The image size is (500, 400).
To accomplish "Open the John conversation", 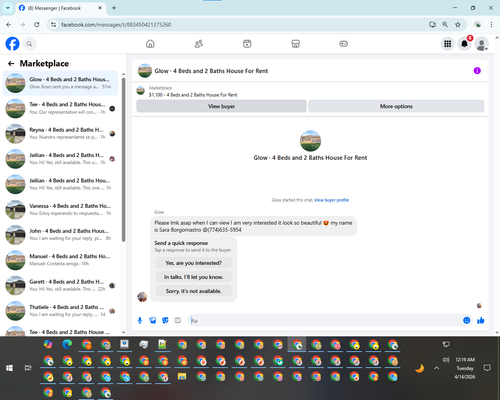I will pos(60,235).
